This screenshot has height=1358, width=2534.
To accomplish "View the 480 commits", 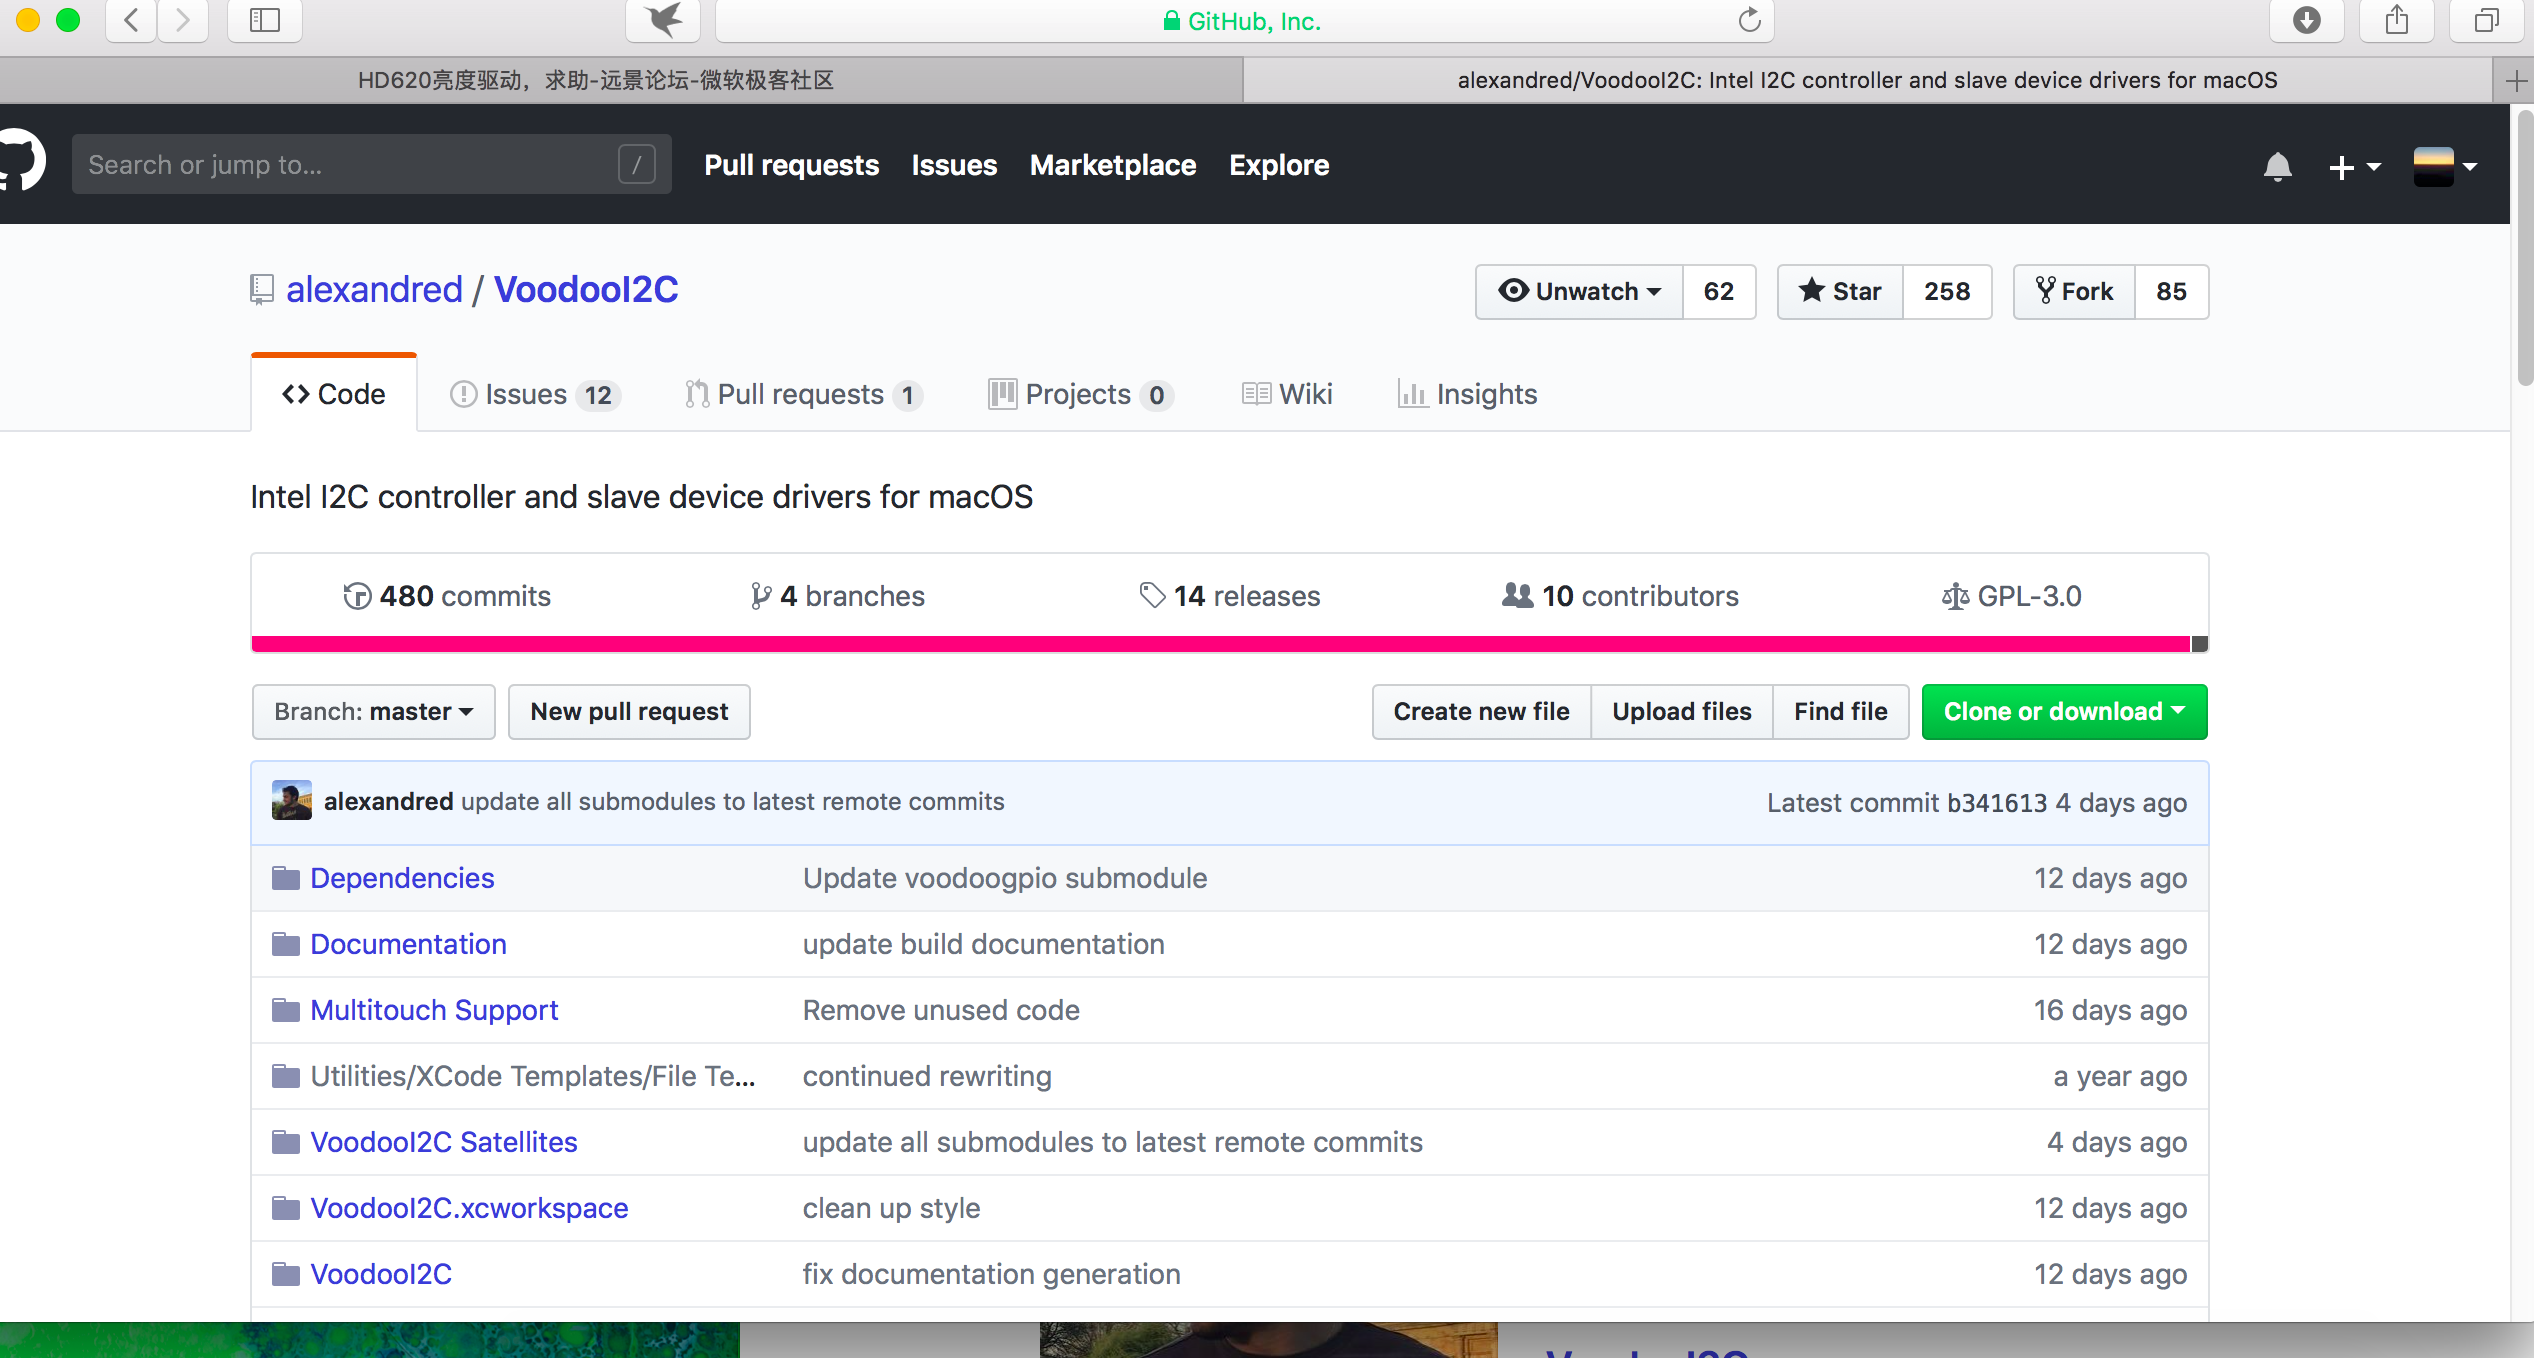I will (x=447, y=596).
